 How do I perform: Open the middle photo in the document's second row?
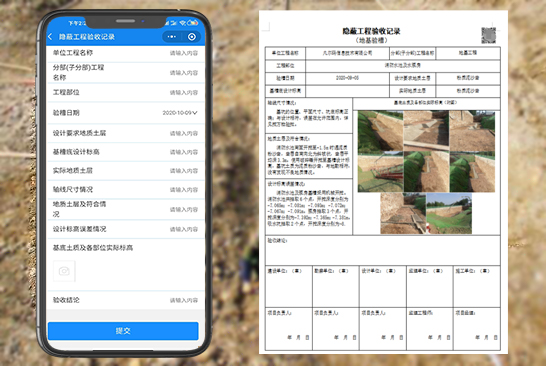tap(426, 172)
